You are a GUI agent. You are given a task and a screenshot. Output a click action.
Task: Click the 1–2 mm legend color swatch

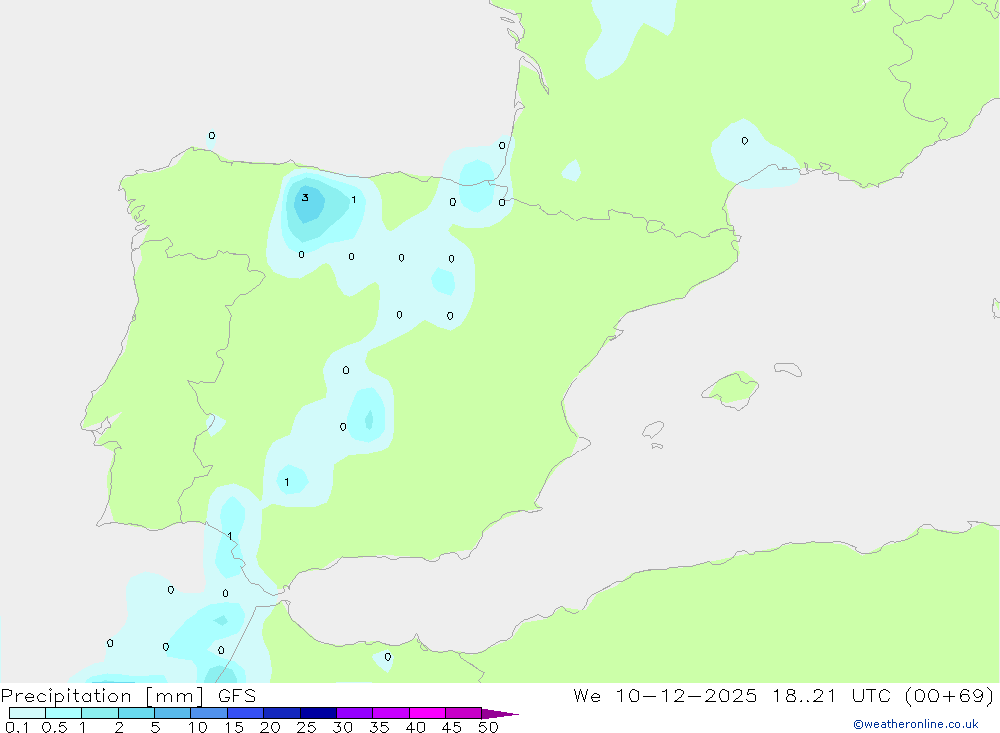100,713
